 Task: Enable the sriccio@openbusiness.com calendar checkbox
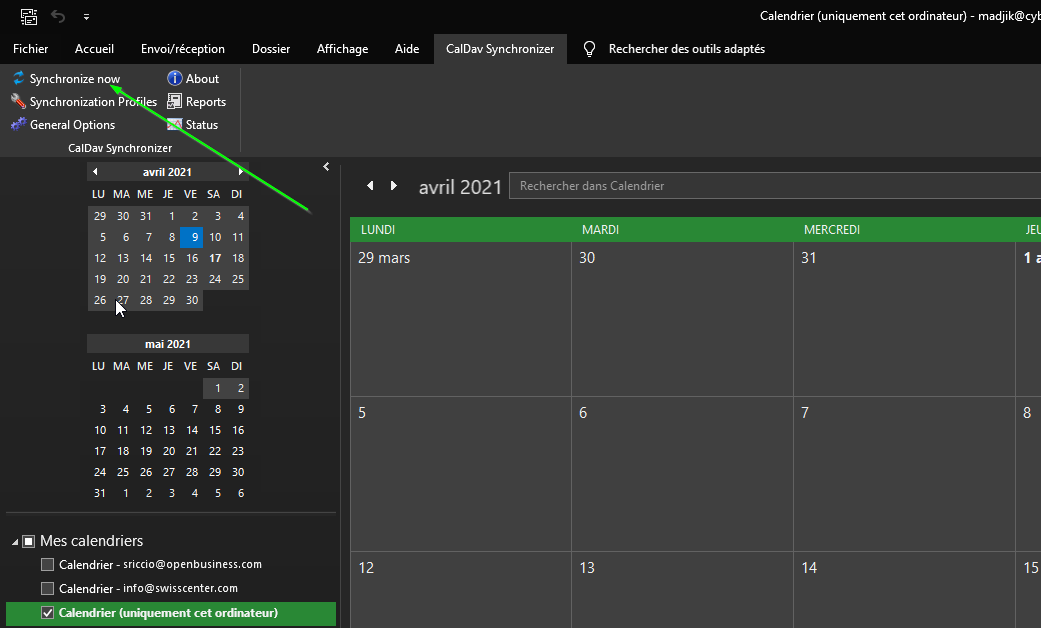coord(47,565)
